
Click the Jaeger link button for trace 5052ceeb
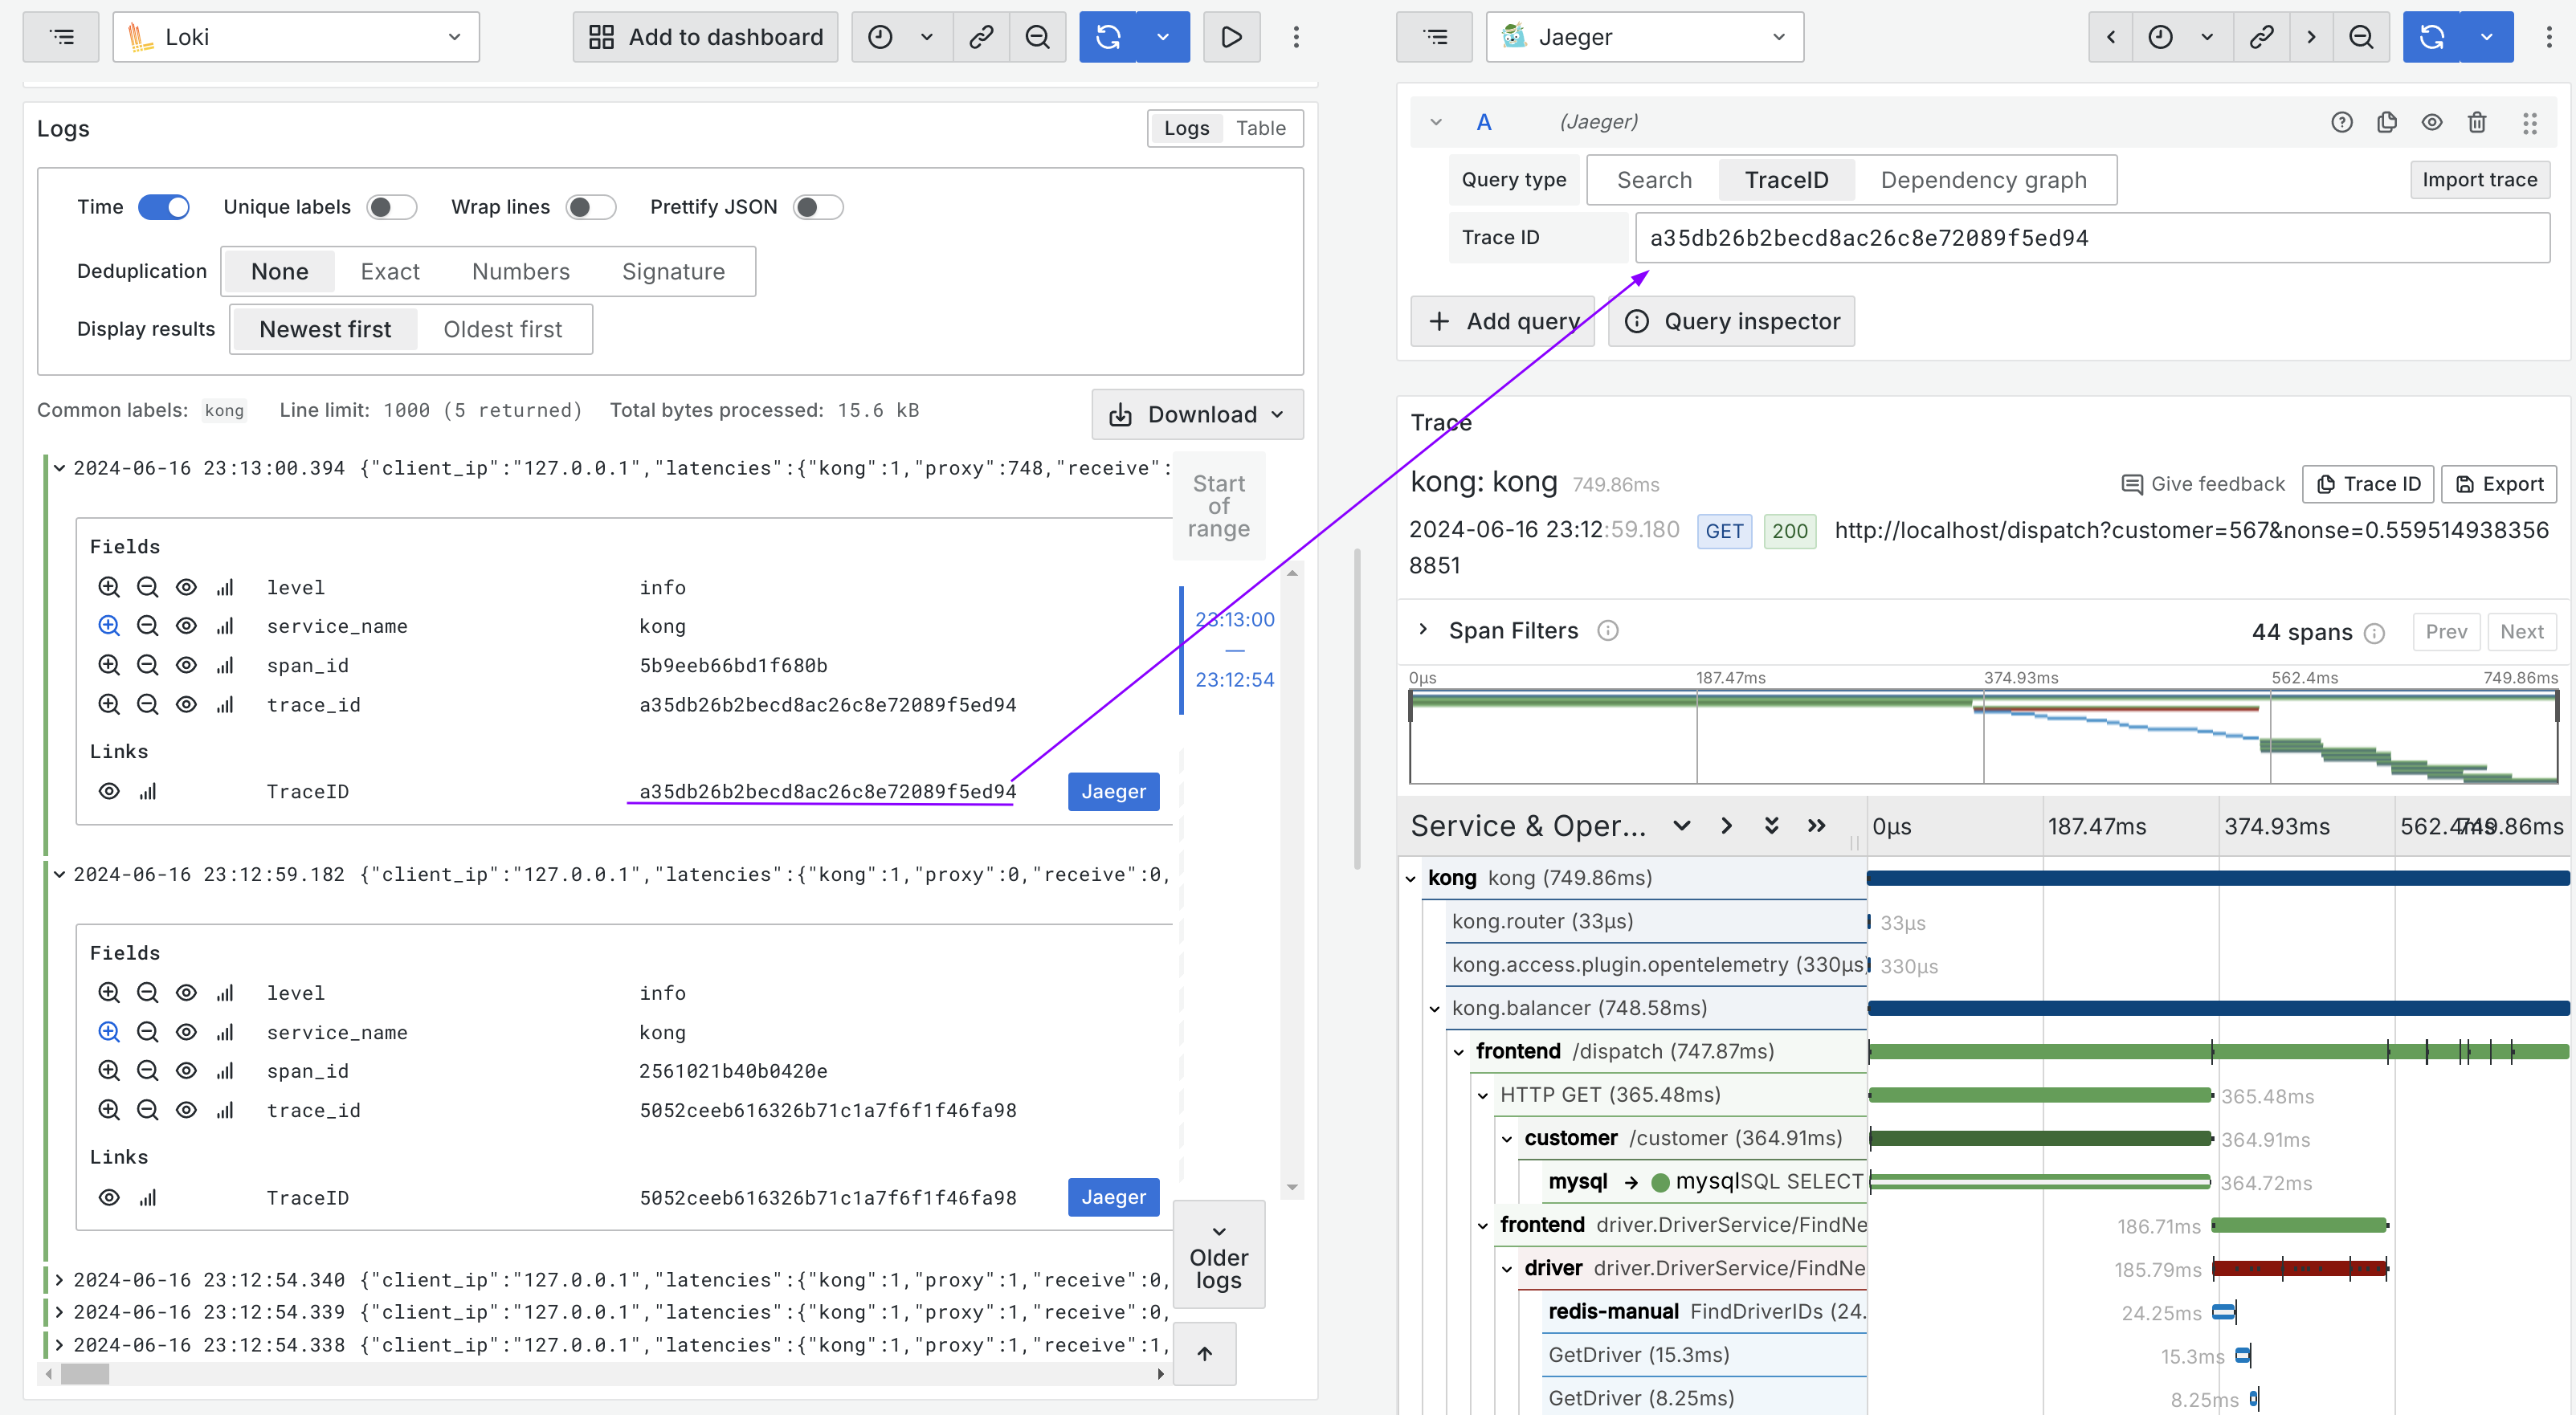[1113, 1197]
